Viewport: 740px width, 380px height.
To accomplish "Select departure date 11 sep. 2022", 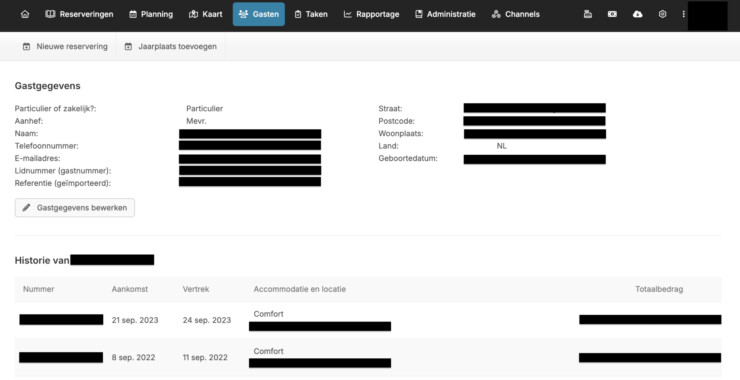I will [x=205, y=357].
